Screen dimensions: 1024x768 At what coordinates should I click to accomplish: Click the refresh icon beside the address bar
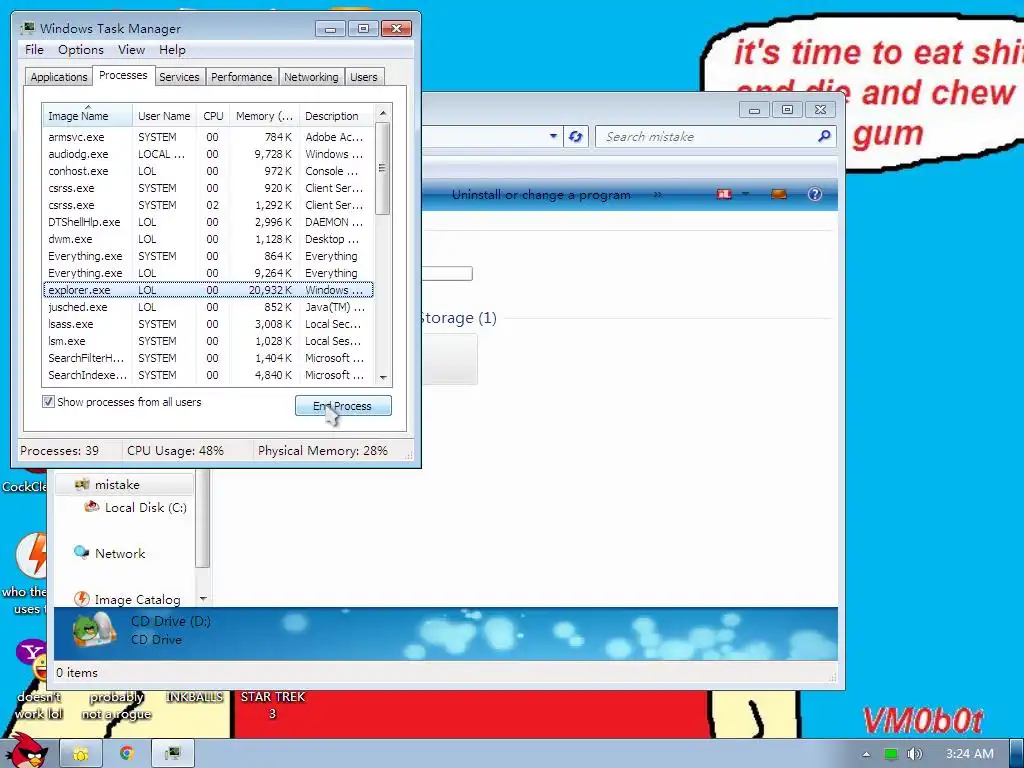tap(575, 136)
